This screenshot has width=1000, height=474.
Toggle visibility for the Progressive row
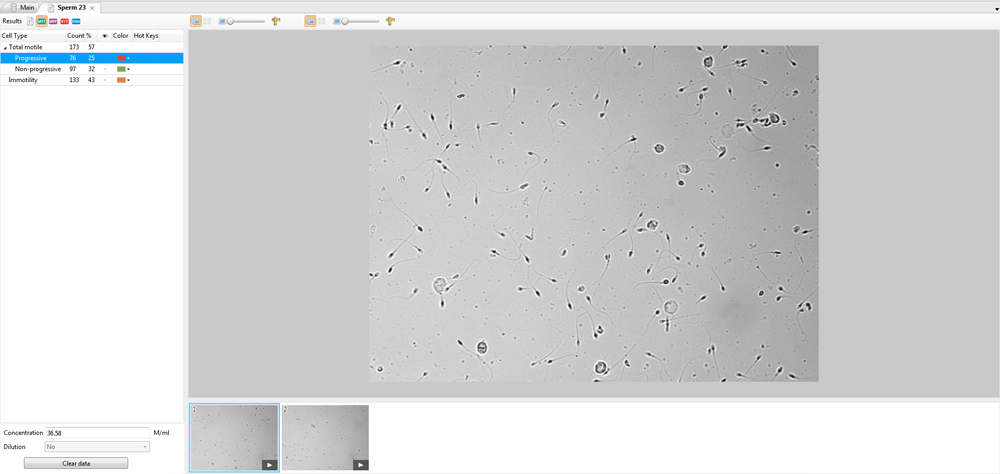[105, 58]
